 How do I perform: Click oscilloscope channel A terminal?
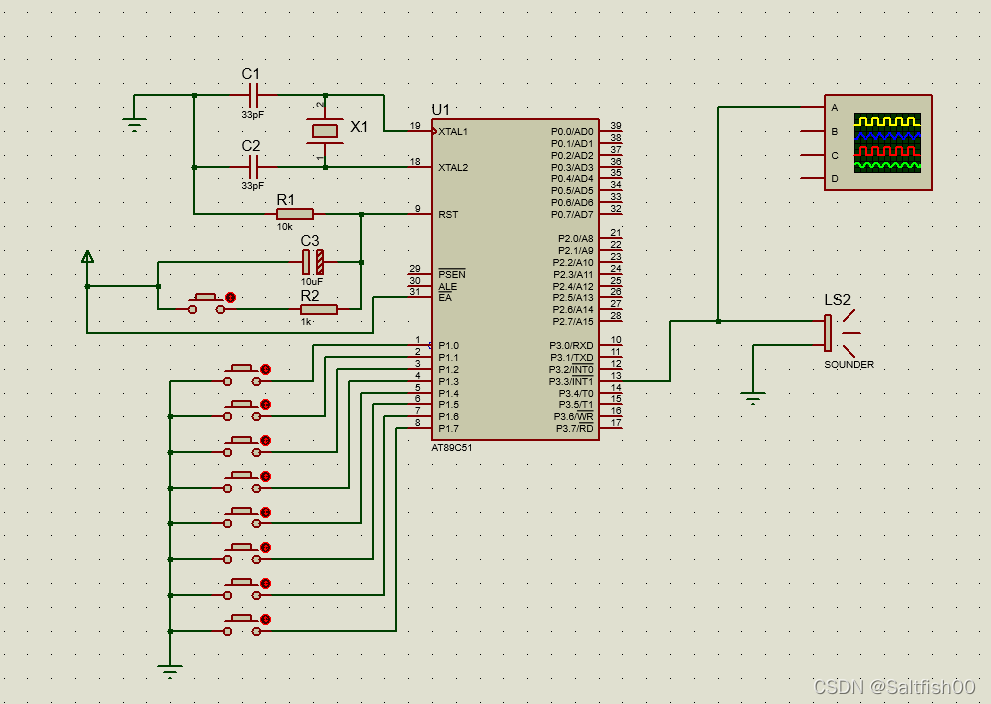[x=813, y=107]
